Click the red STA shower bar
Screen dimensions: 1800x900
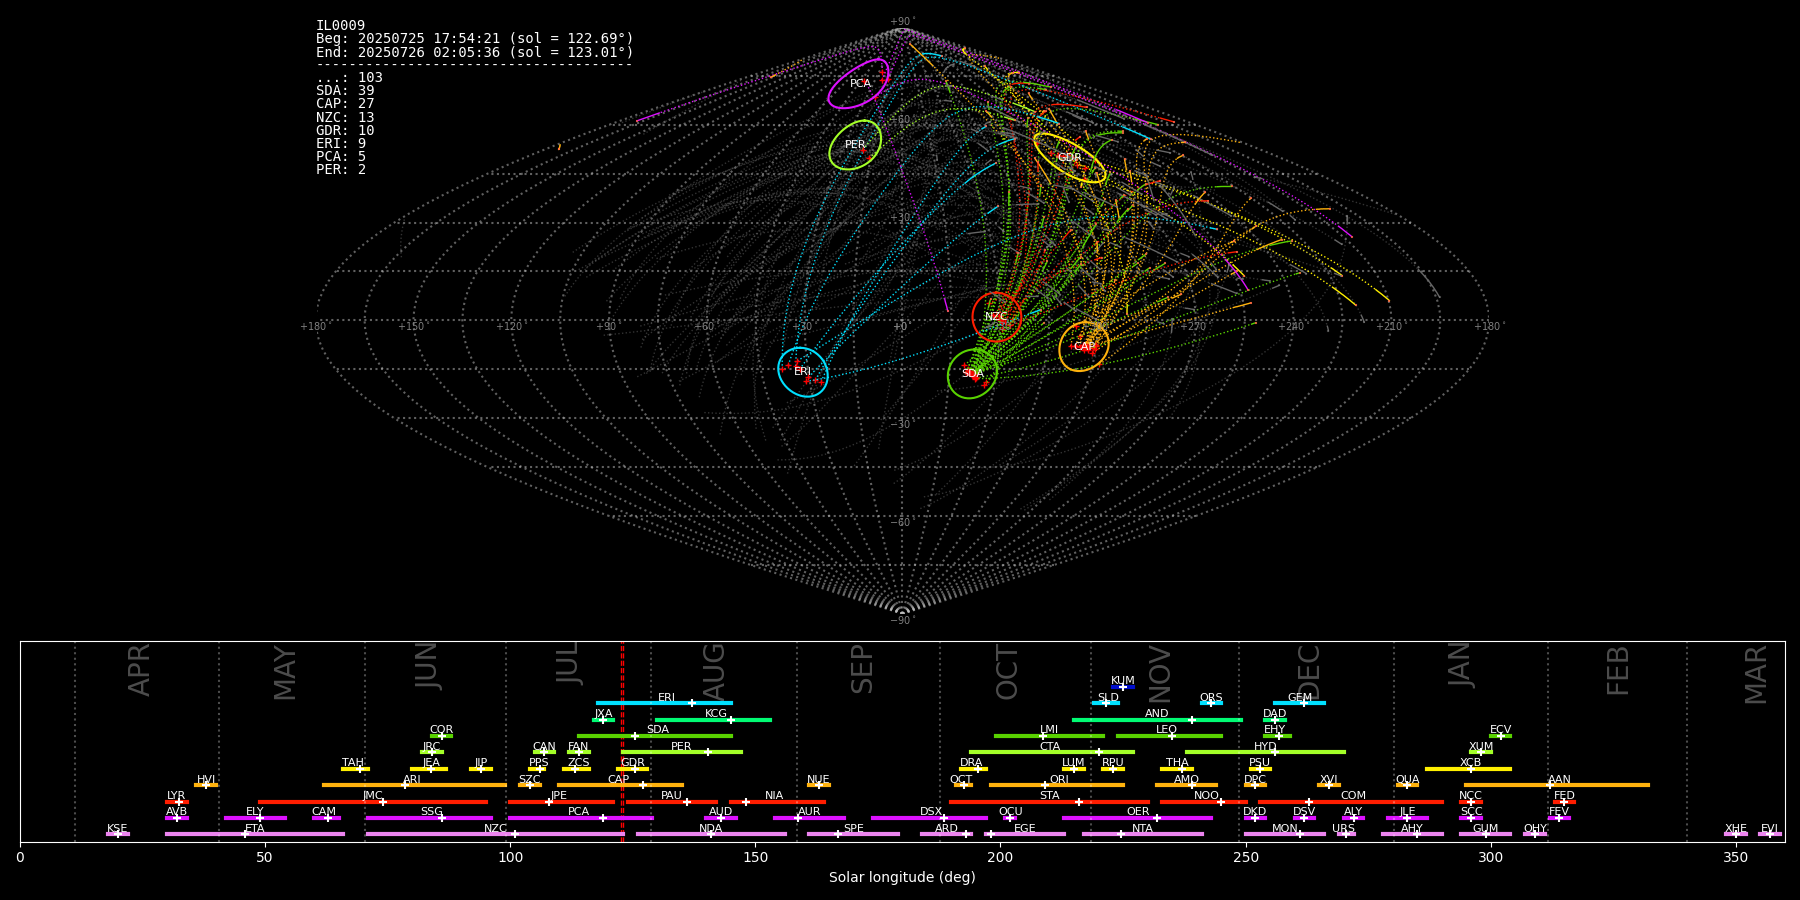[1049, 801]
